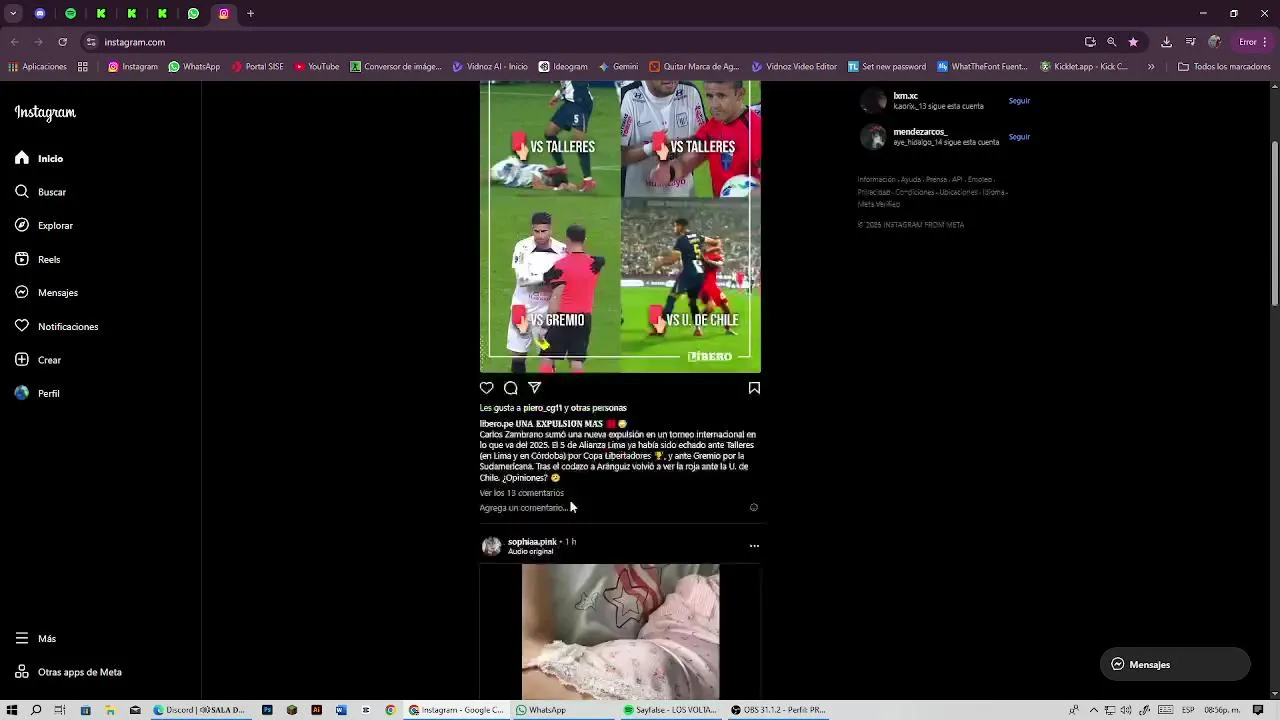
Task: Switch to the Discord browser tab
Action: click(40, 13)
